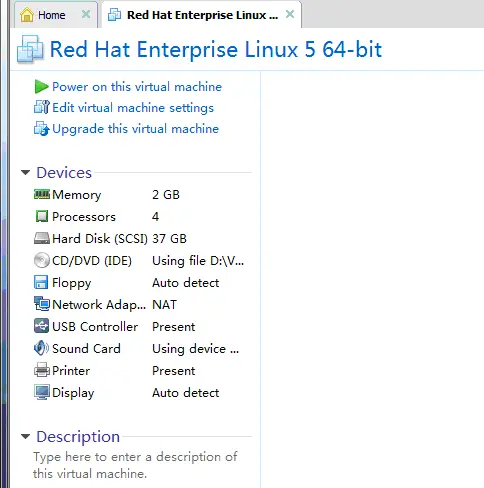Viewport: 484px width, 488px height.
Task: Click the Processors icon
Action: click(42, 217)
